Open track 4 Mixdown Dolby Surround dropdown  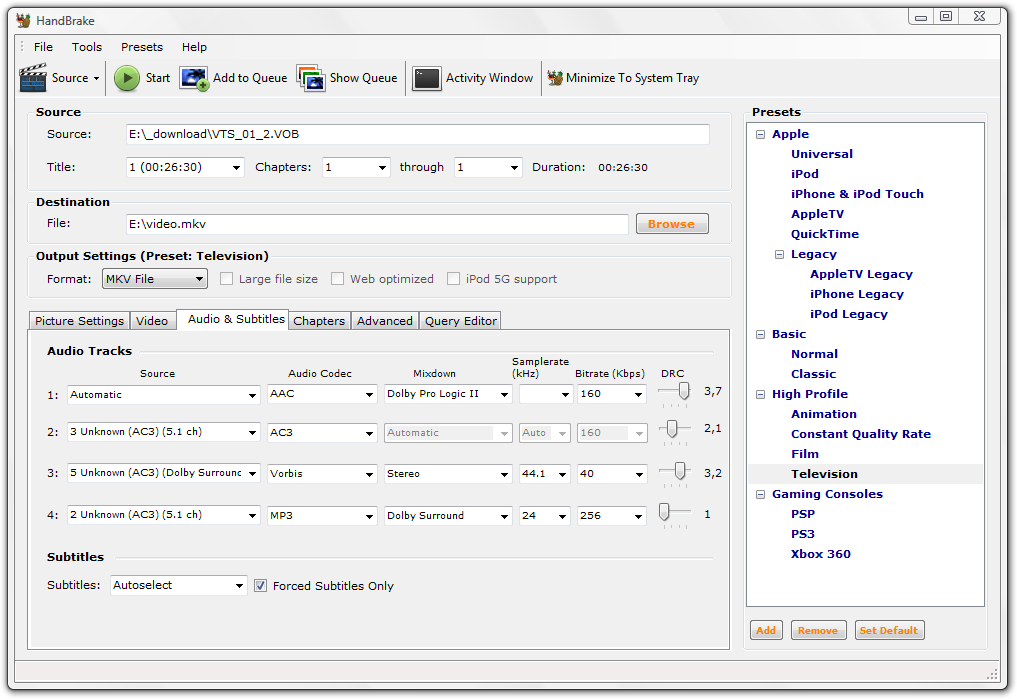point(448,515)
